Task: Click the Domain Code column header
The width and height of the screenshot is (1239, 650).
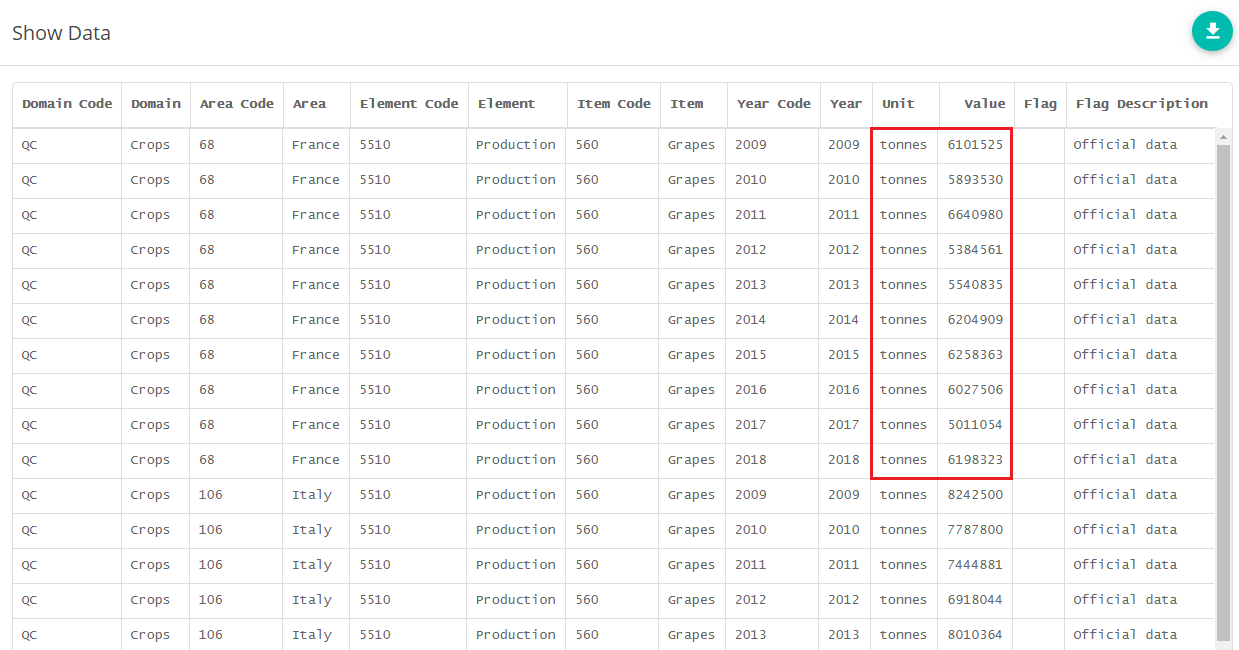Action: pyautogui.click(x=66, y=103)
